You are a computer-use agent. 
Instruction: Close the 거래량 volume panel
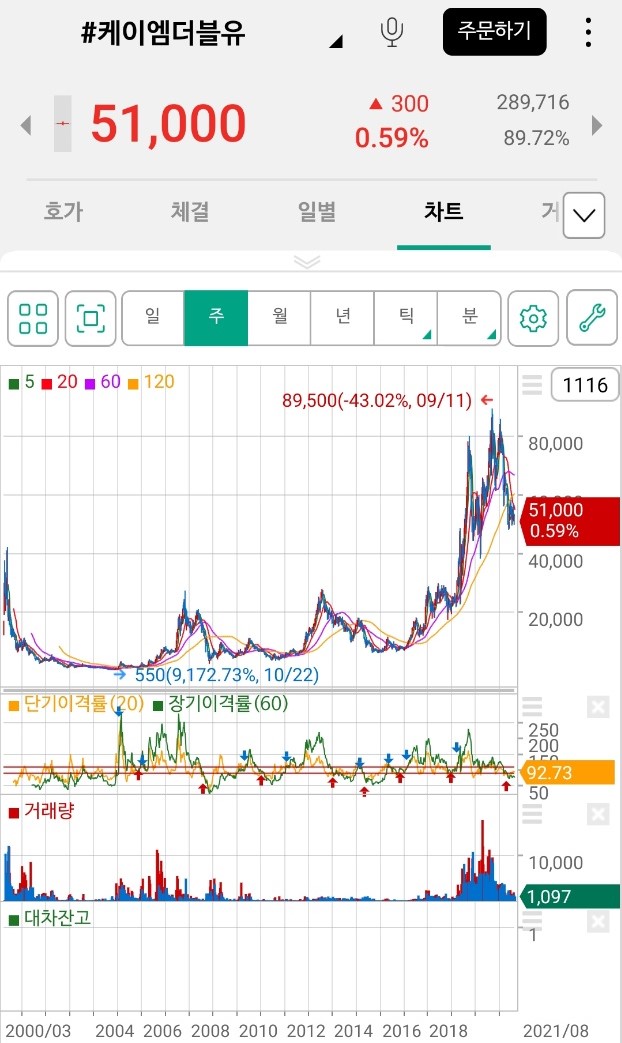[x=598, y=814]
